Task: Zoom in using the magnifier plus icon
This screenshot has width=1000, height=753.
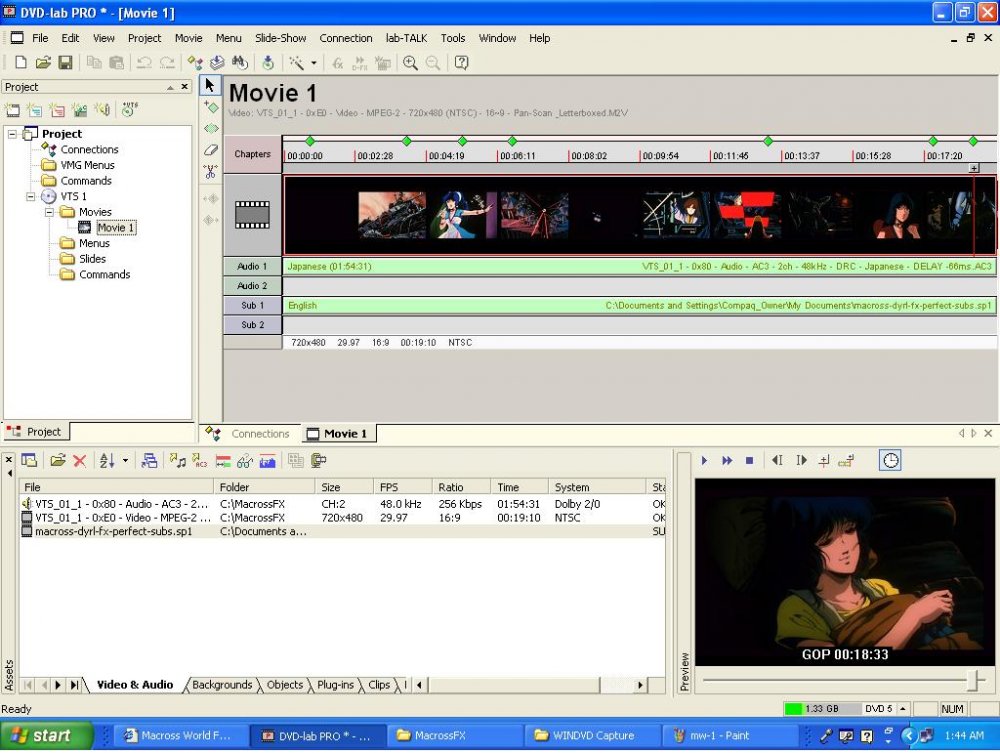Action: [x=410, y=62]
